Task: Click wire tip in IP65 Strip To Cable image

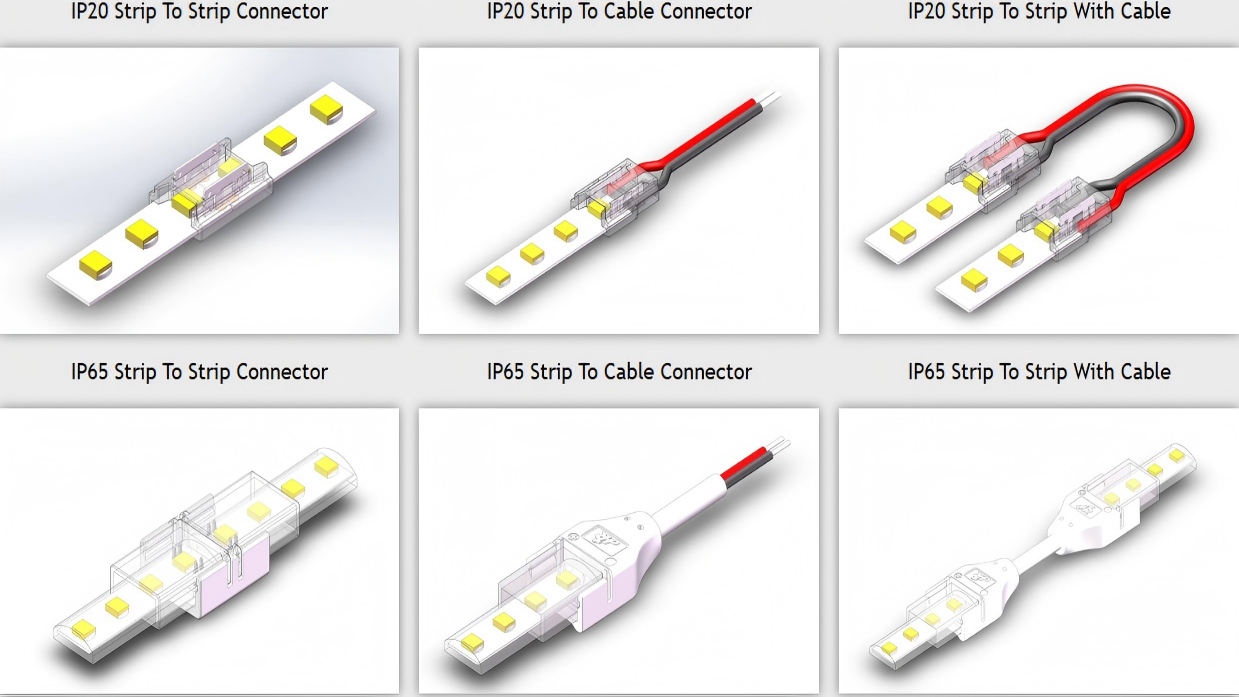Action: [x=778, y=441]
